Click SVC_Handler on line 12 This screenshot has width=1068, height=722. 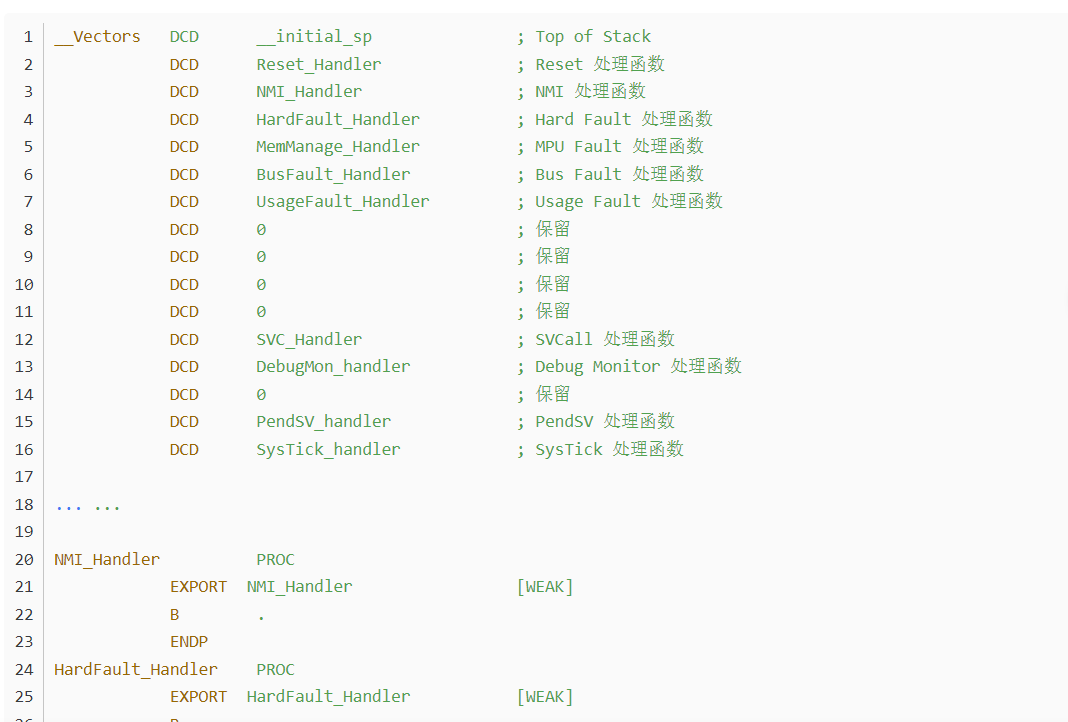pos(309,340)
